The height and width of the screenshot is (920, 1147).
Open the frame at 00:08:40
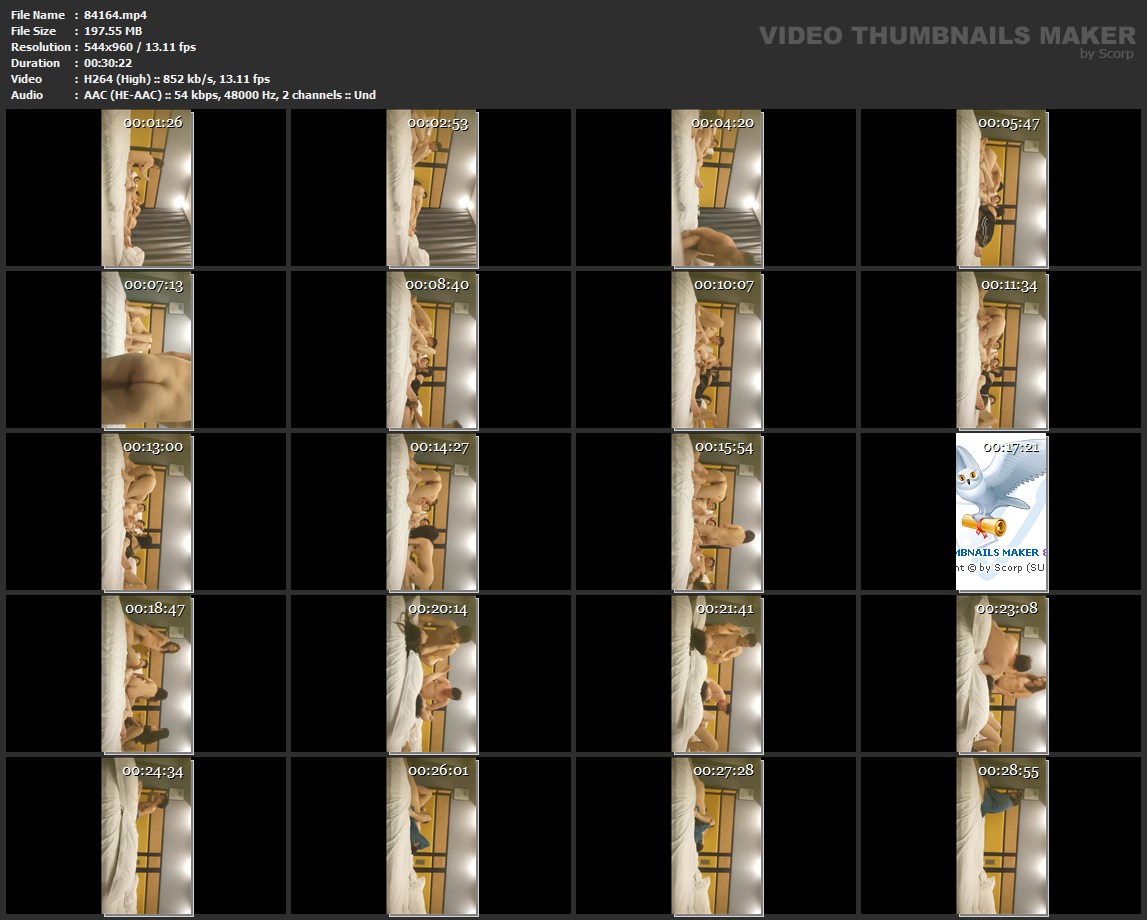click(432, 350)
